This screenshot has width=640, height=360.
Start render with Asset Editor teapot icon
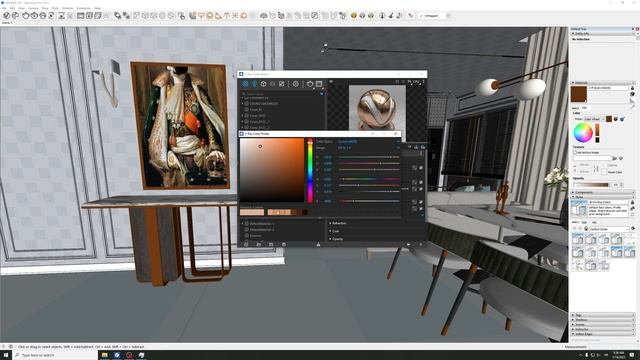(x=310, y=84)
